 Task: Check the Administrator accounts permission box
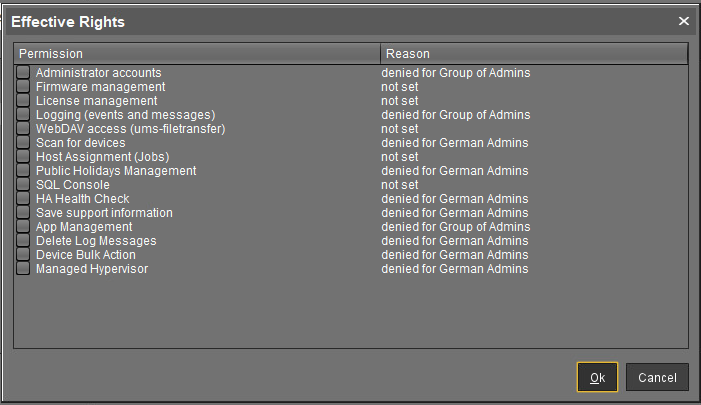click(x=23, y=73)
